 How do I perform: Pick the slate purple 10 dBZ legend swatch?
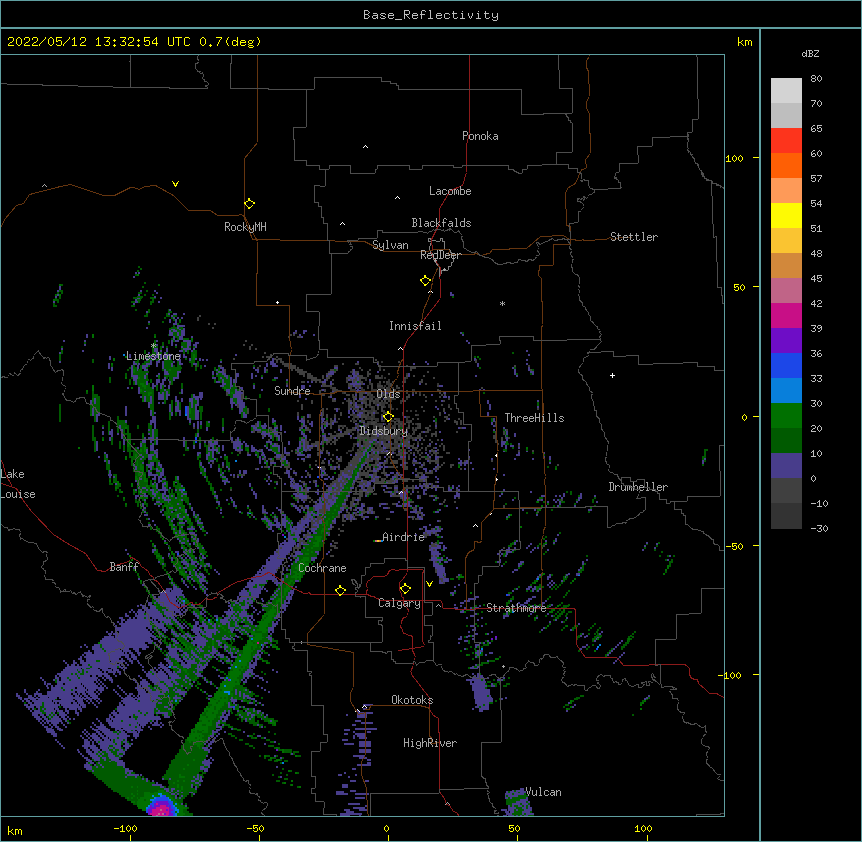point(786,466)
